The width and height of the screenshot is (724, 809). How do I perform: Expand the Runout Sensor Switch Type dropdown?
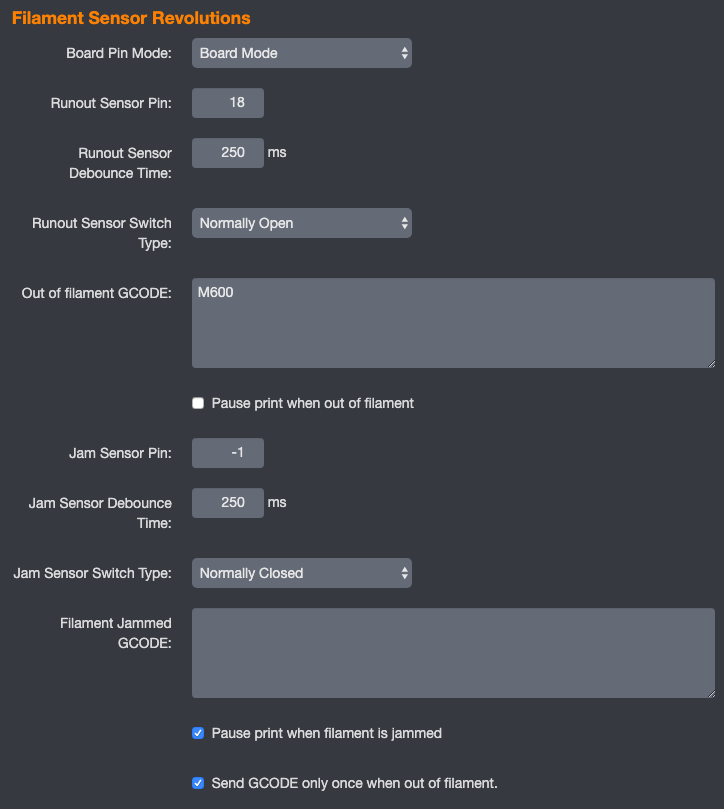[301, 223]
